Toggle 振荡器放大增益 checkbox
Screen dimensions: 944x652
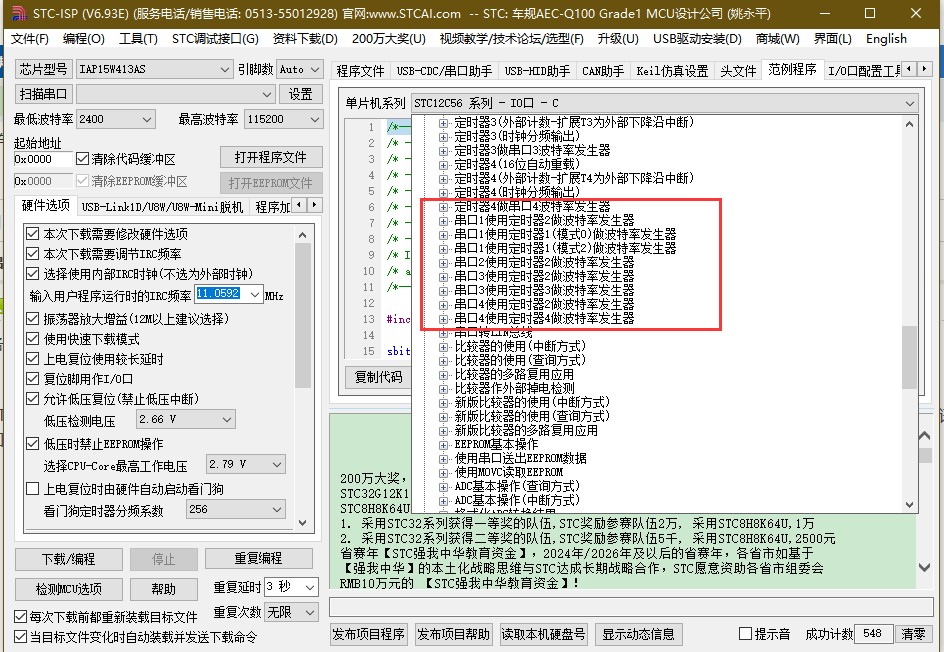click(33, 318)
